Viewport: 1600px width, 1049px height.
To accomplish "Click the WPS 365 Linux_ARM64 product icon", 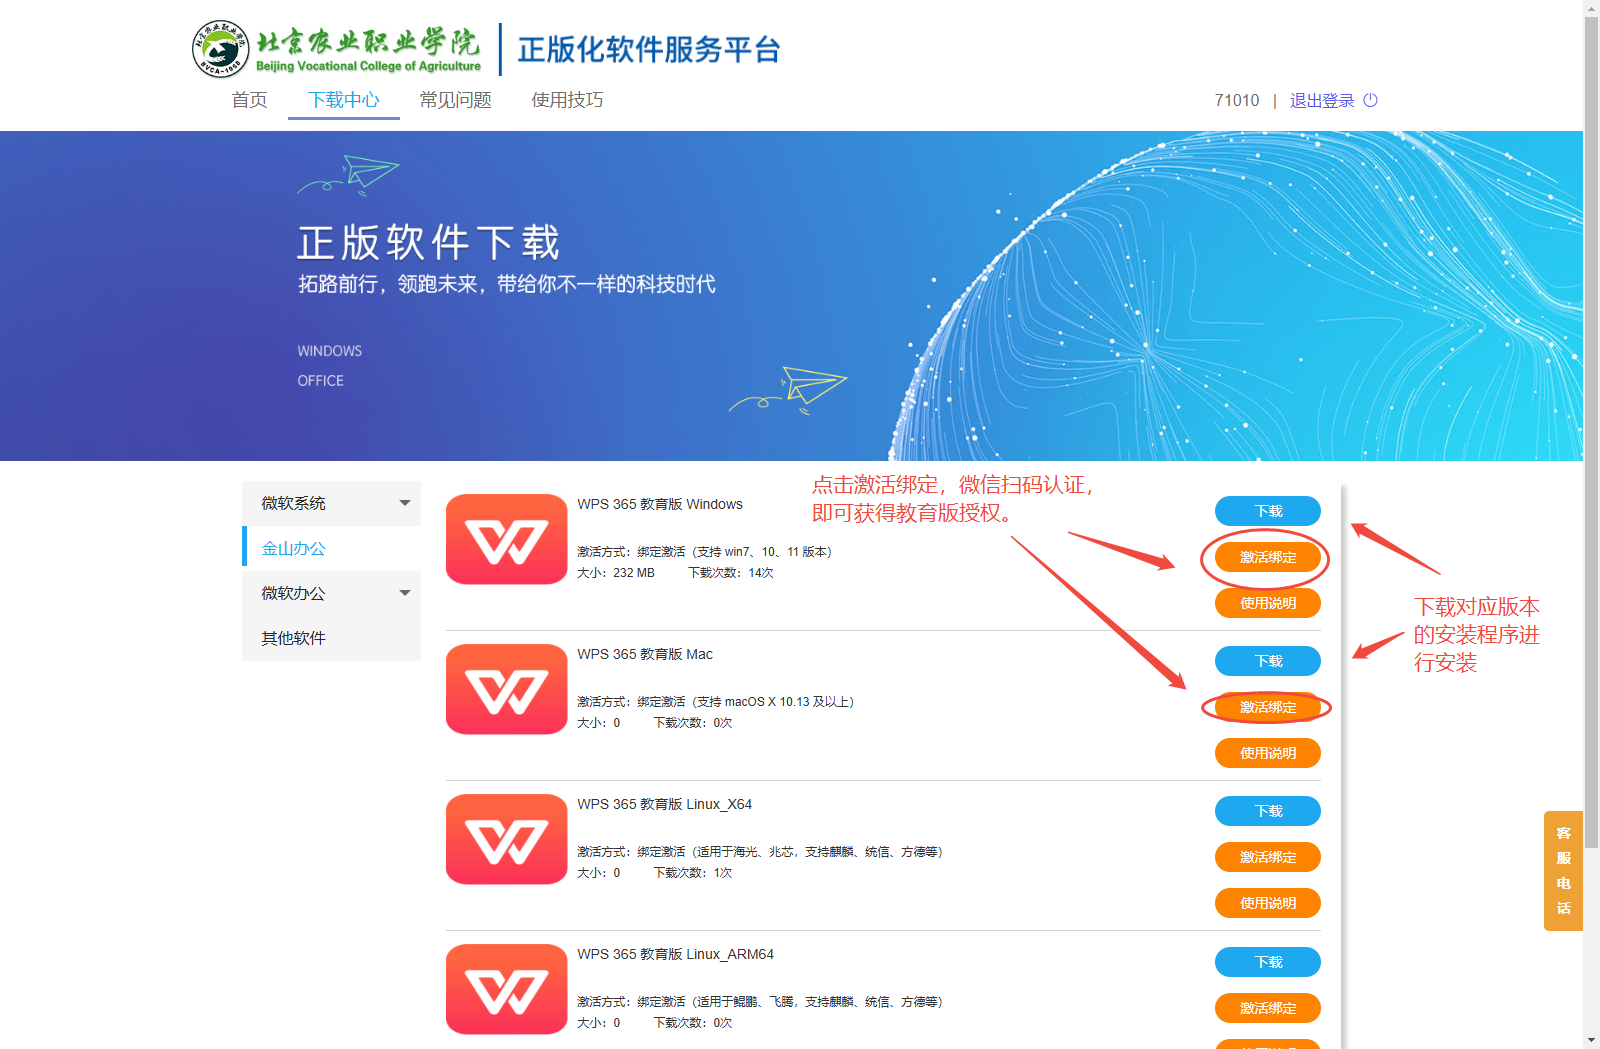I will 506,989.
